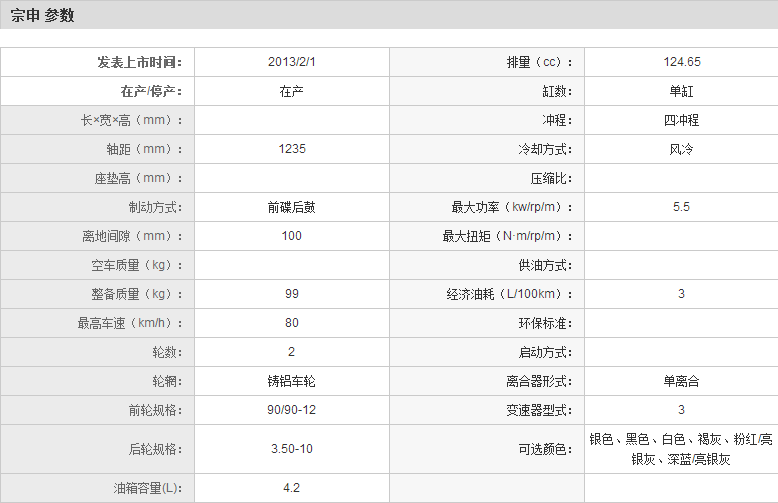Screen dimensions: 778x503
Task: Select the 90/90-12 front tire spec
Action: [x=292, y=410]
